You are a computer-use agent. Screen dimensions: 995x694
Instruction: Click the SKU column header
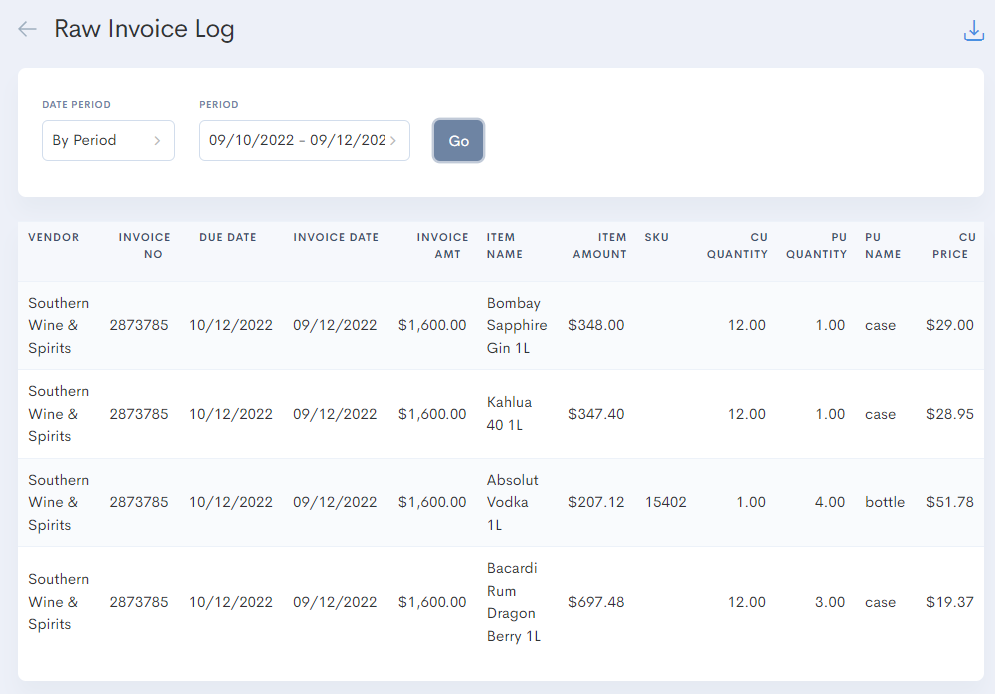[x=657, y=238]
